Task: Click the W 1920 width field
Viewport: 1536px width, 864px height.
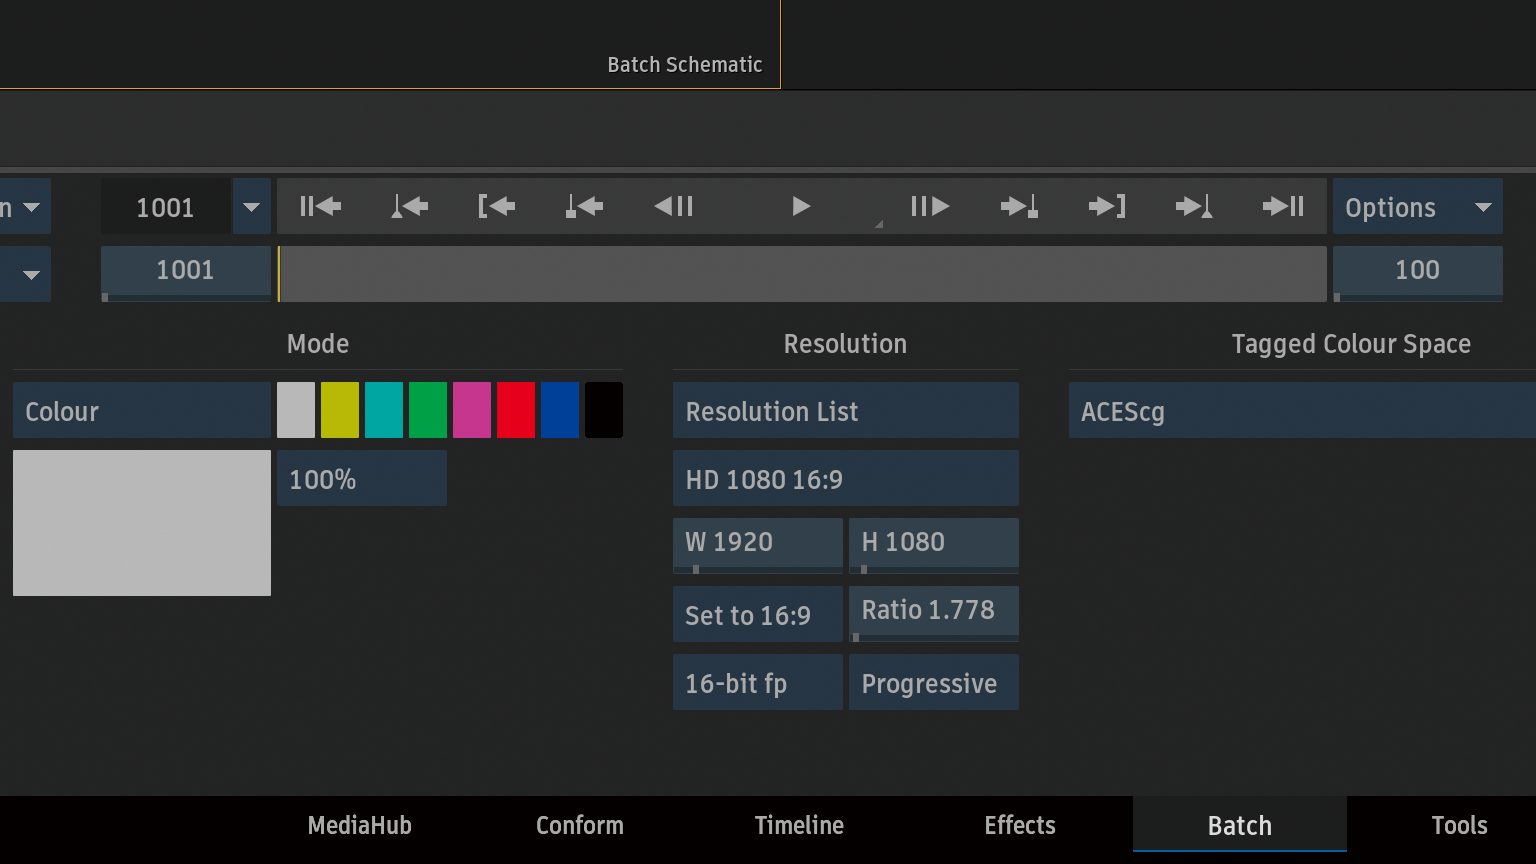Action: click(758, 545)
